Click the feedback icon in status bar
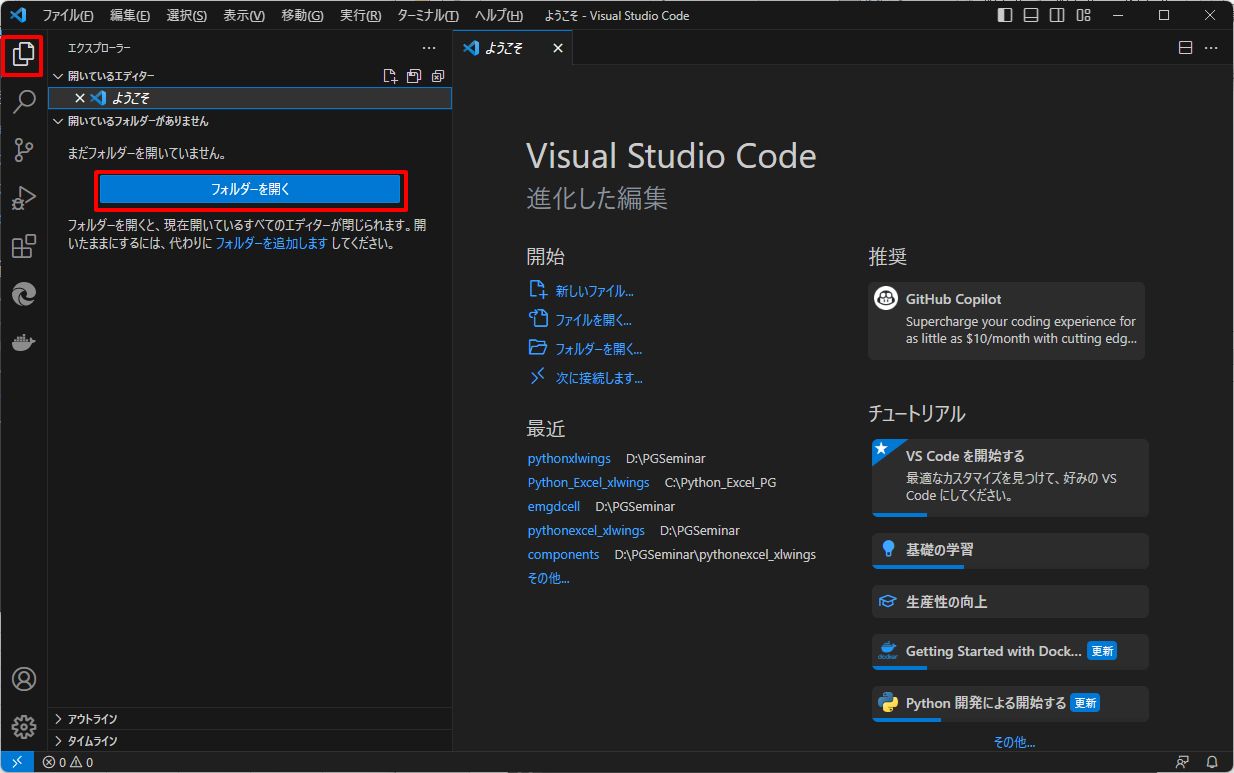 pyautogui.click(x=1183, y=762)
